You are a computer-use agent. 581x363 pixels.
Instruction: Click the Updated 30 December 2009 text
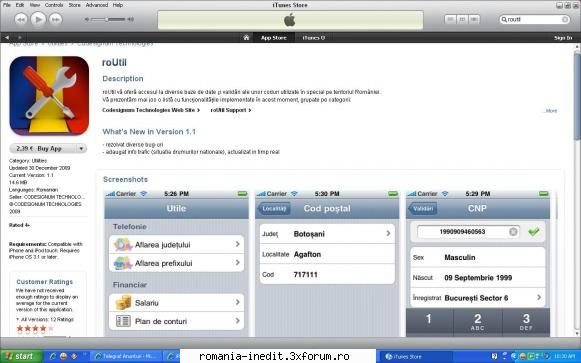(x=40, y=168)
